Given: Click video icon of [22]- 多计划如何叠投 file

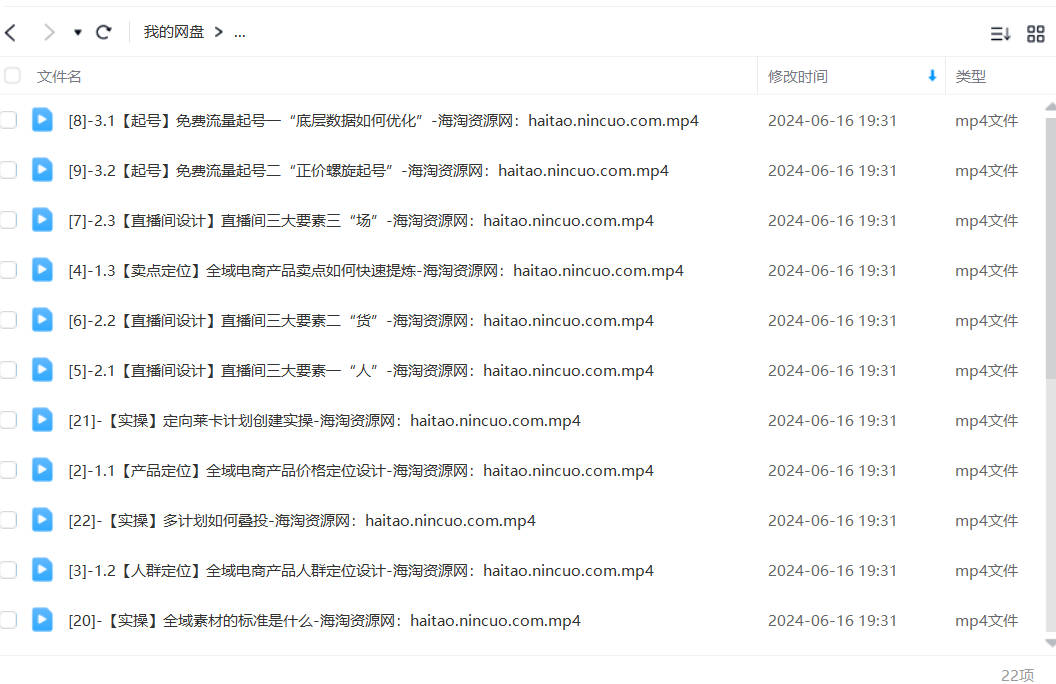Looking at the screenshot, I should pos(42,519).
